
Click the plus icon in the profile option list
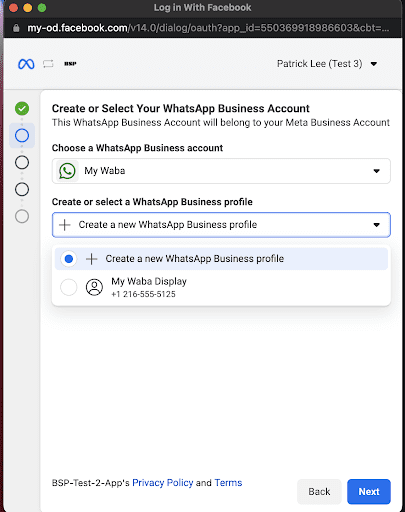tap(91, 259)
